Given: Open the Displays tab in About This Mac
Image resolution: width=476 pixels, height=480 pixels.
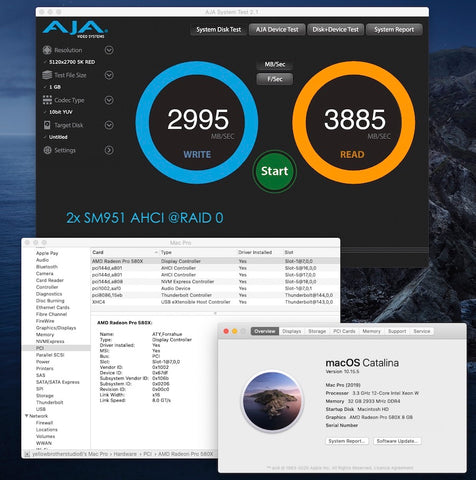Looking at the screenshot, I should click(292, 331).
